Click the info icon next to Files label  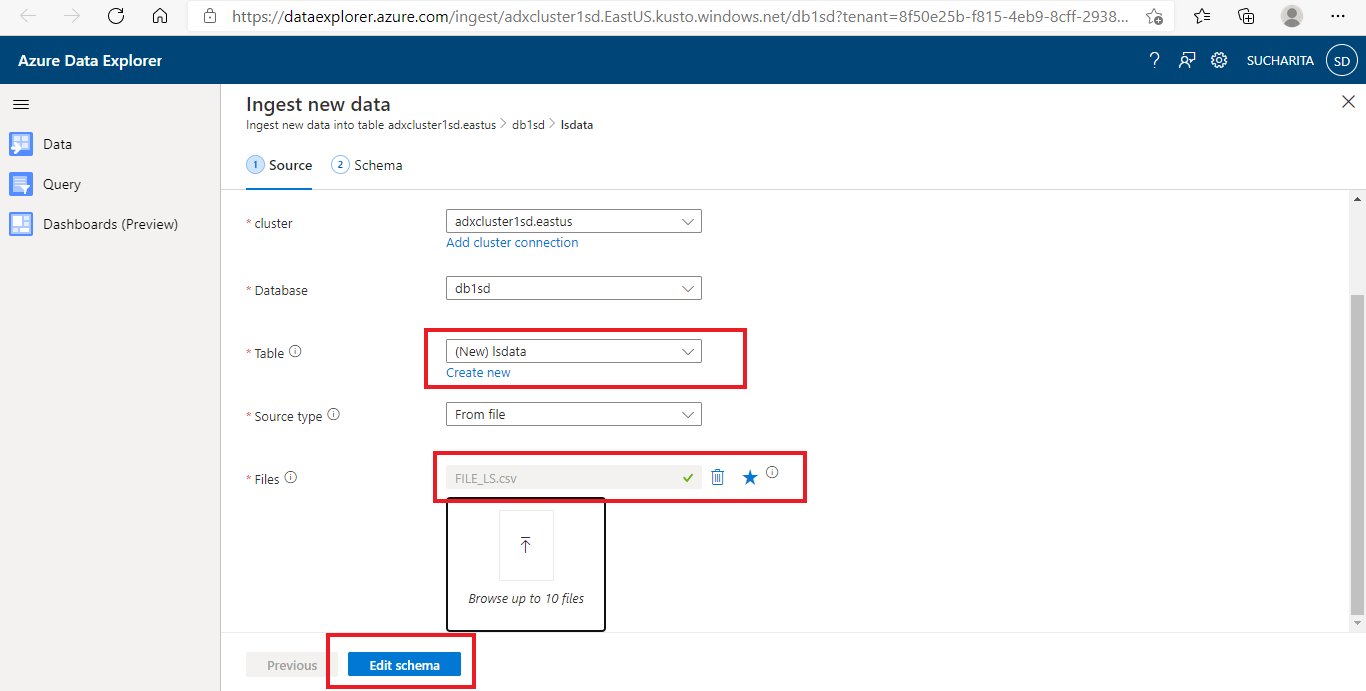(291, 477)
